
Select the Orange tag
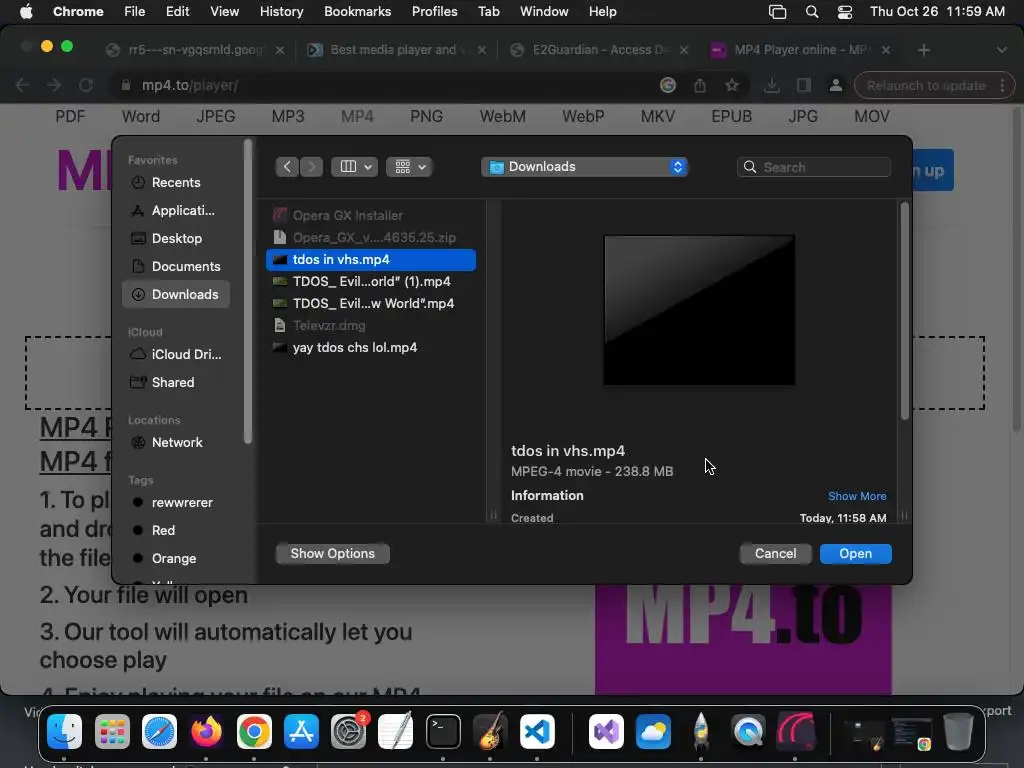175,558
